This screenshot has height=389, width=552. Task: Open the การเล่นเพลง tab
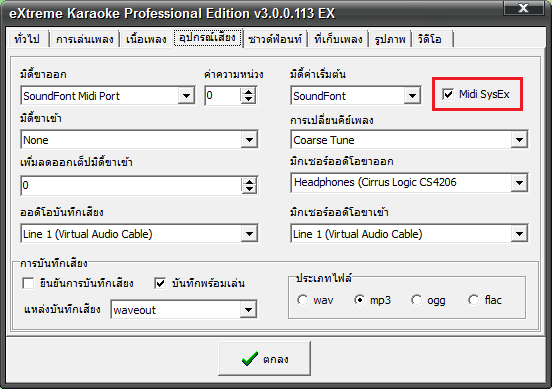tap(84, 39)
